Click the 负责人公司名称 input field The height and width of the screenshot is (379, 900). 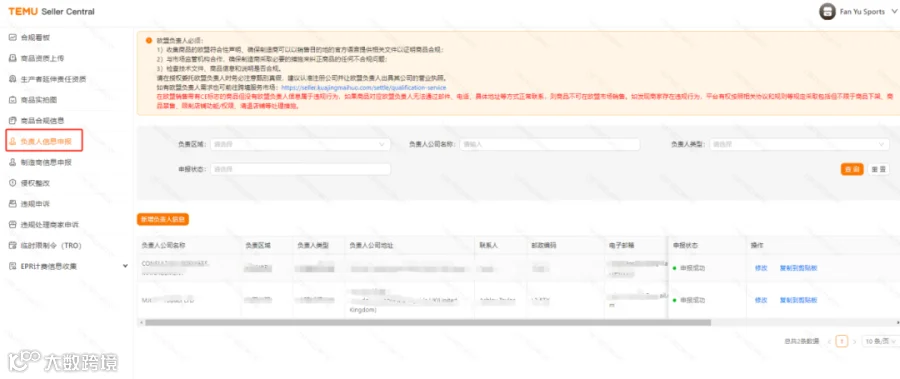(550, 145)
